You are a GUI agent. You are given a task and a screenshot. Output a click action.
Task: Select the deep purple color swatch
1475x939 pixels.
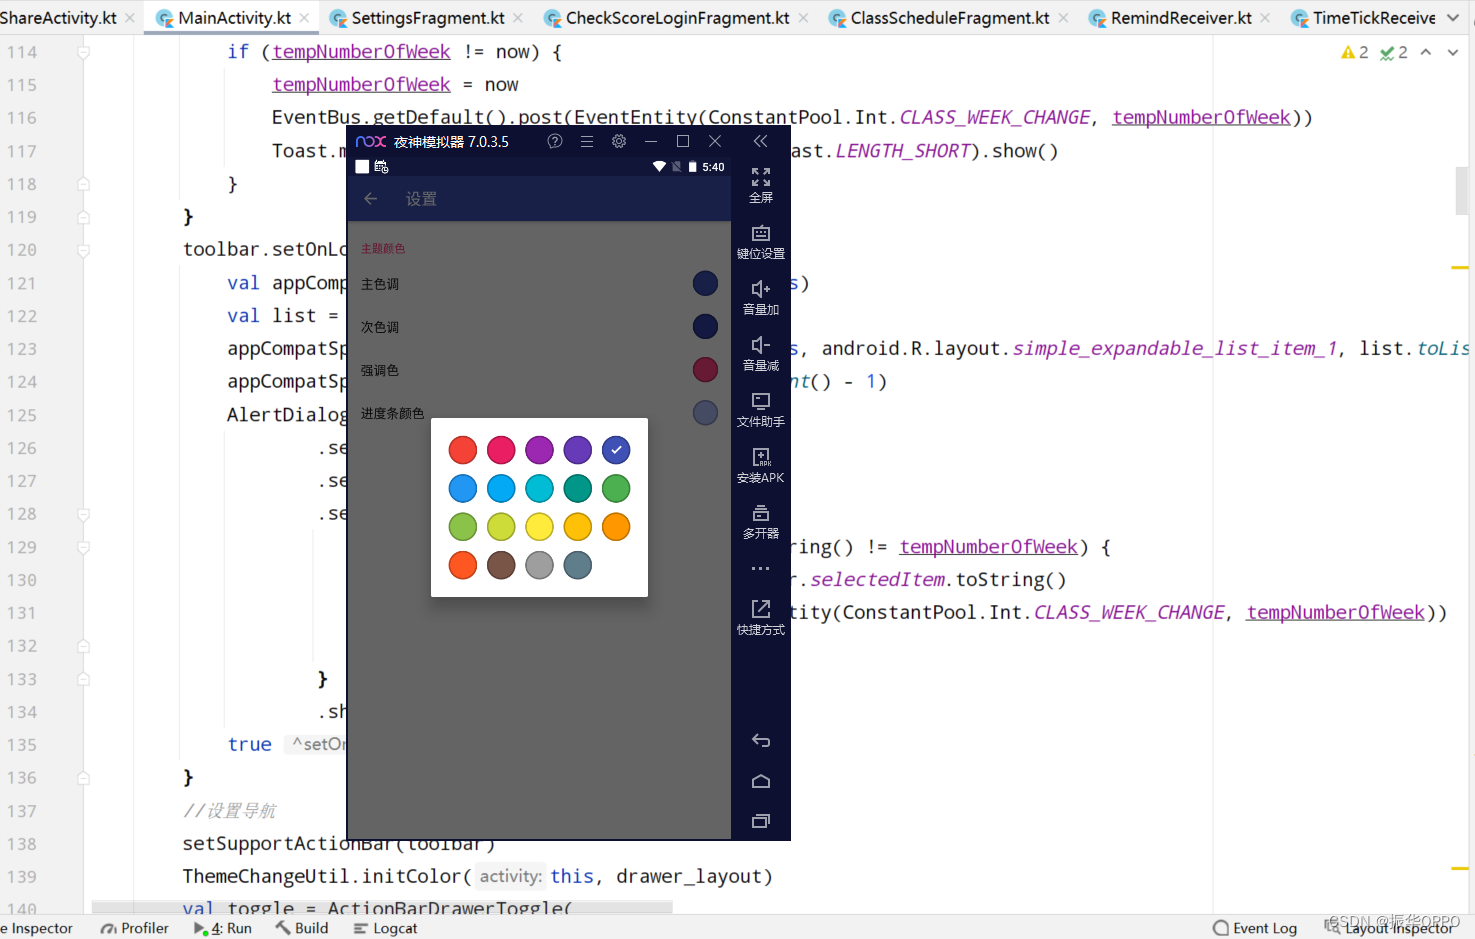coord(578,450)
